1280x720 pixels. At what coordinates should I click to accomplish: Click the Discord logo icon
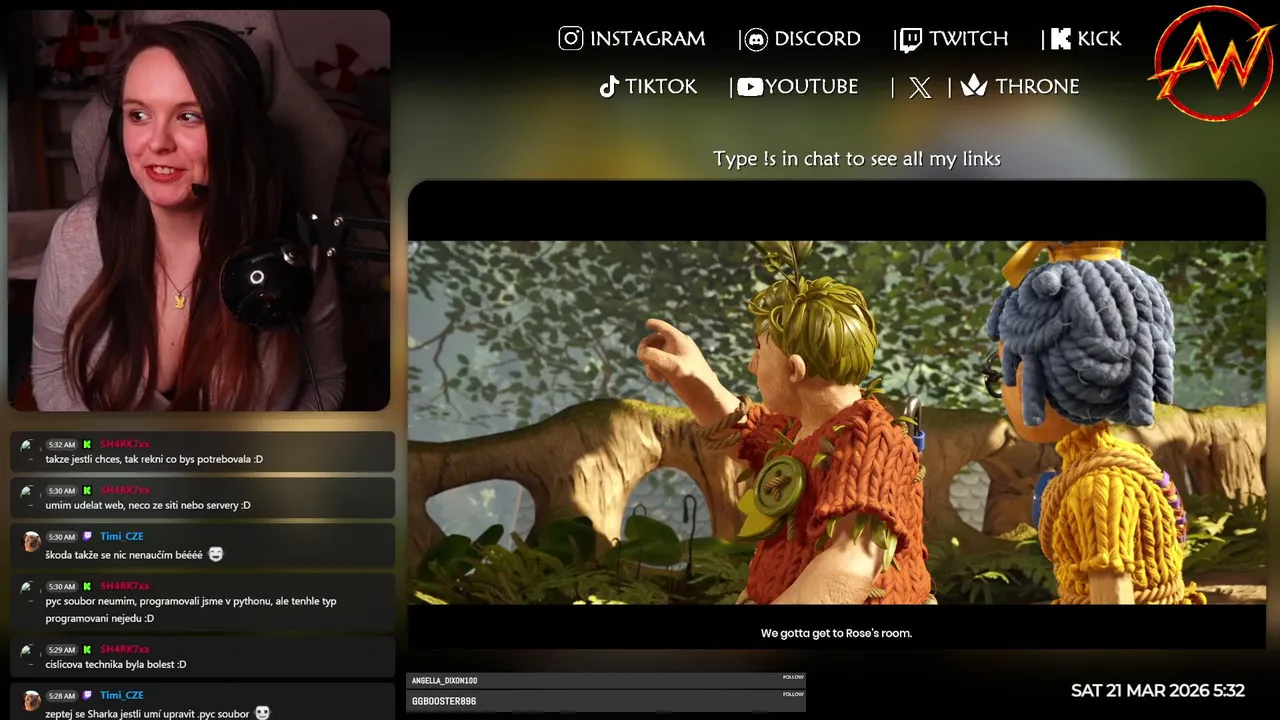tap(757, 39)
